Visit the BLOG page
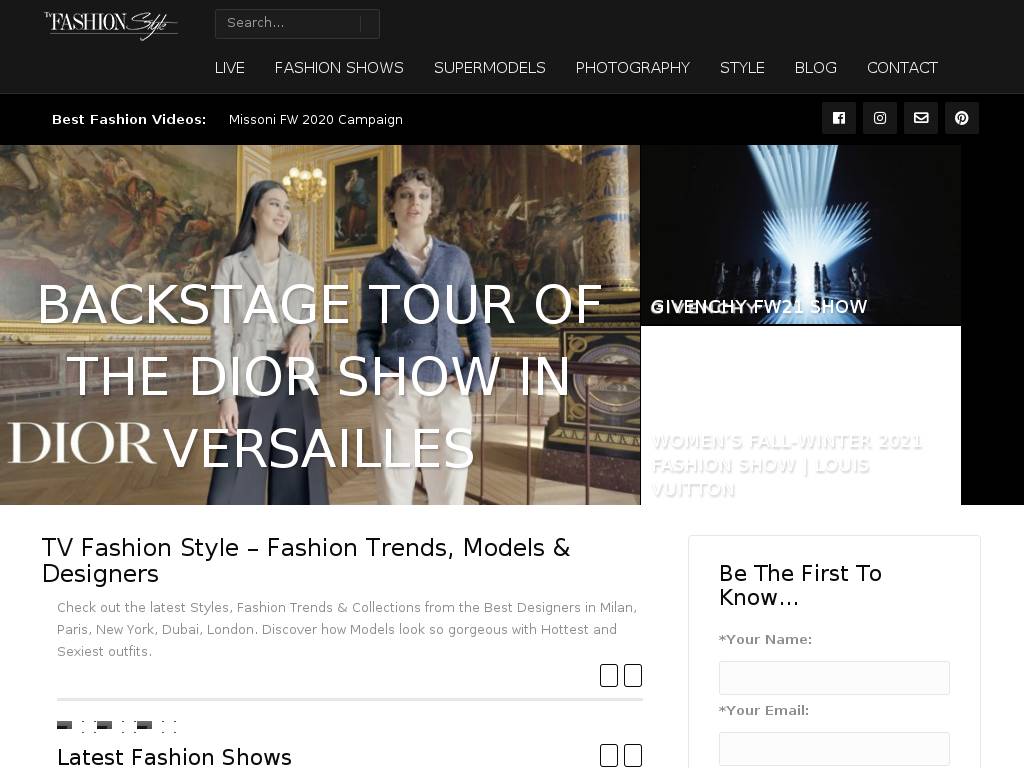 pyautogui.click(x=816, y=68)
